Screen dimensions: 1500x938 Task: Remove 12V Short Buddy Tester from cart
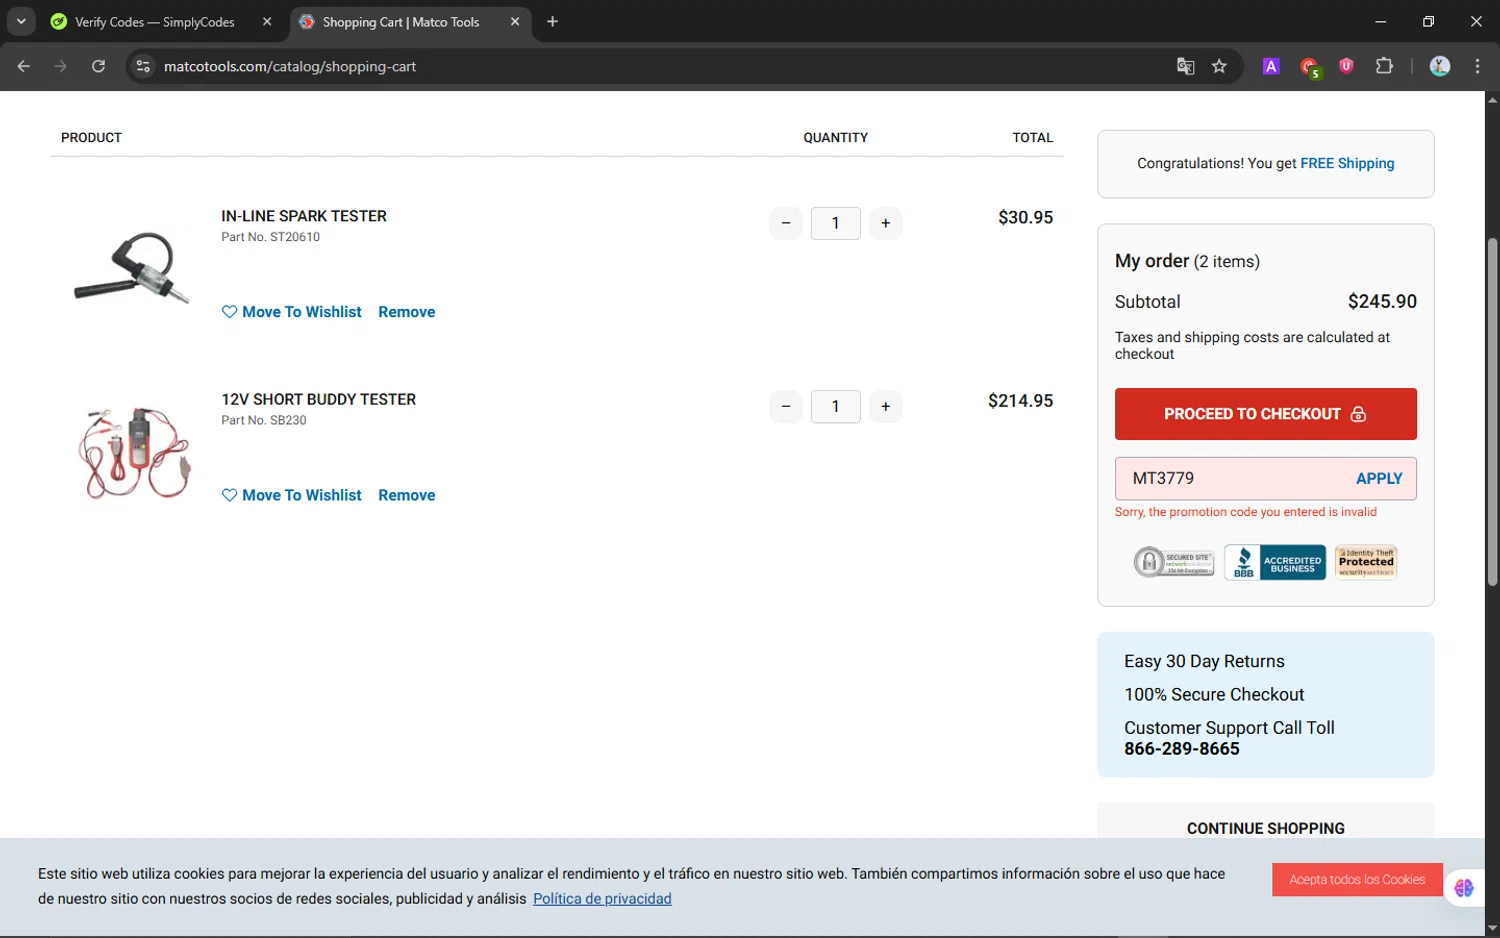tap(407, 495)
